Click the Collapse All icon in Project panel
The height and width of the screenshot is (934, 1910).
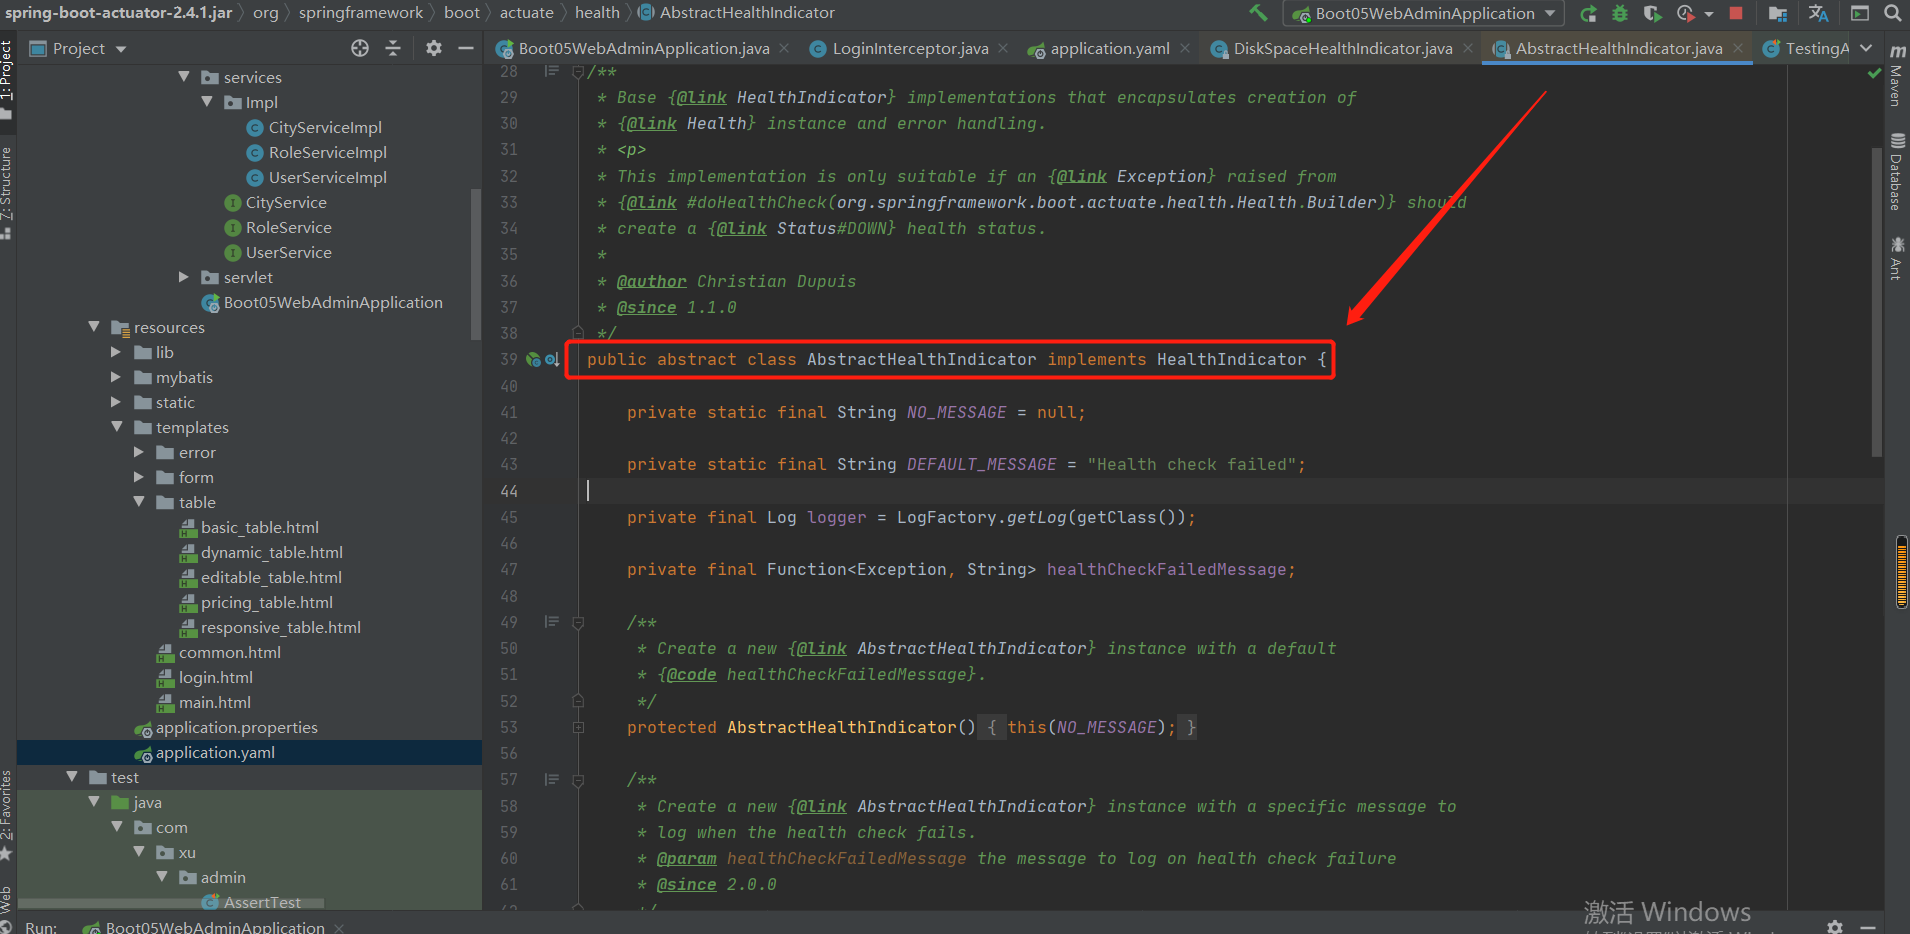click(x=393, y=48)
